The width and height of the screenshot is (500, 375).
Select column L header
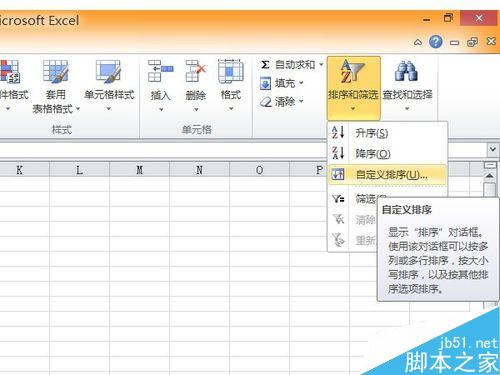79,170
